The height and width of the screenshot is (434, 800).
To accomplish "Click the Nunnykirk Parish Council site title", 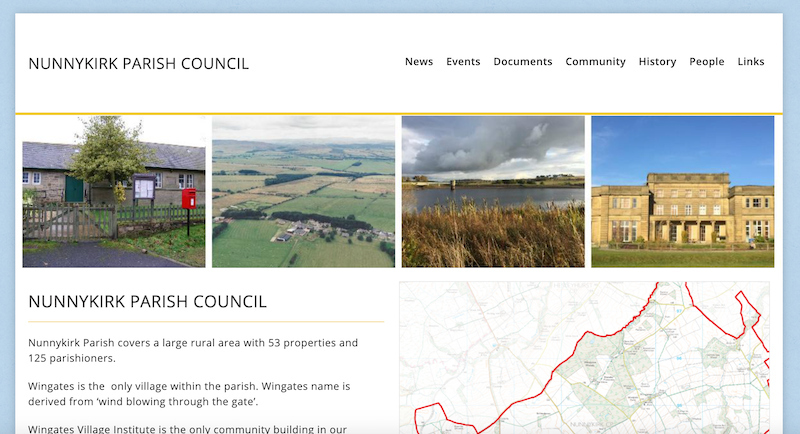I will [139, 64].
